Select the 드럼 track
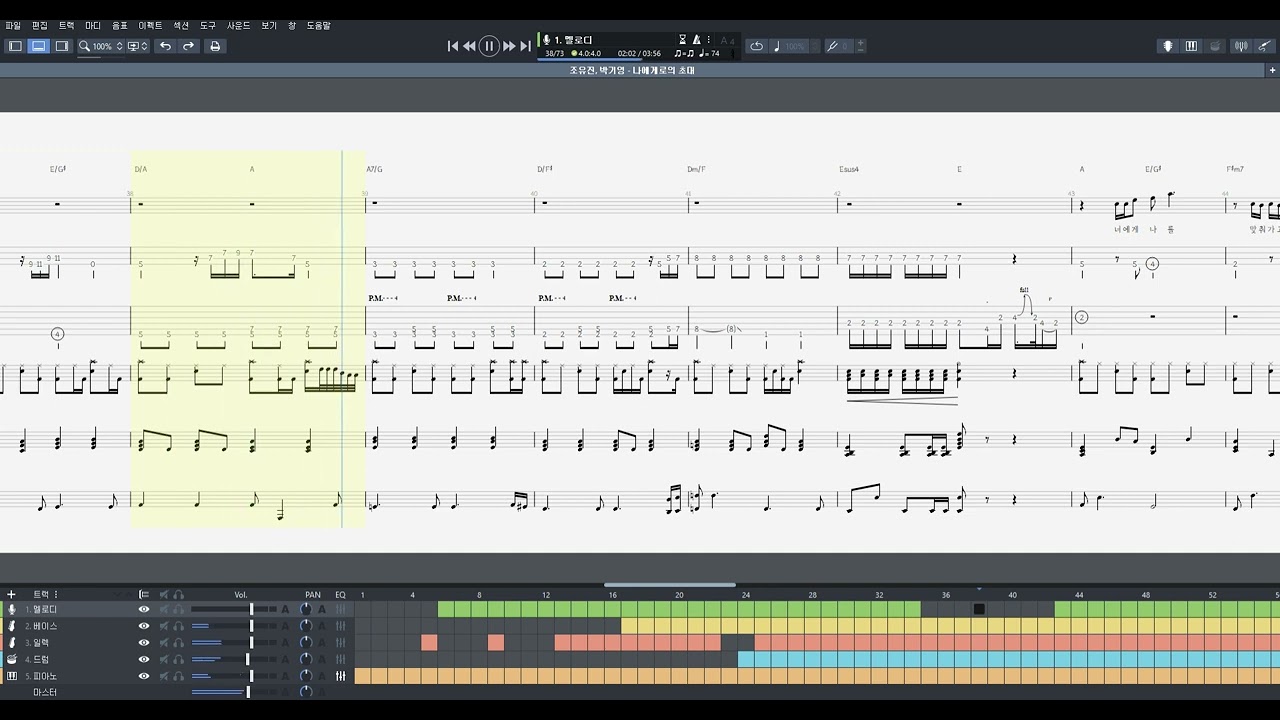 click(40, 660)
